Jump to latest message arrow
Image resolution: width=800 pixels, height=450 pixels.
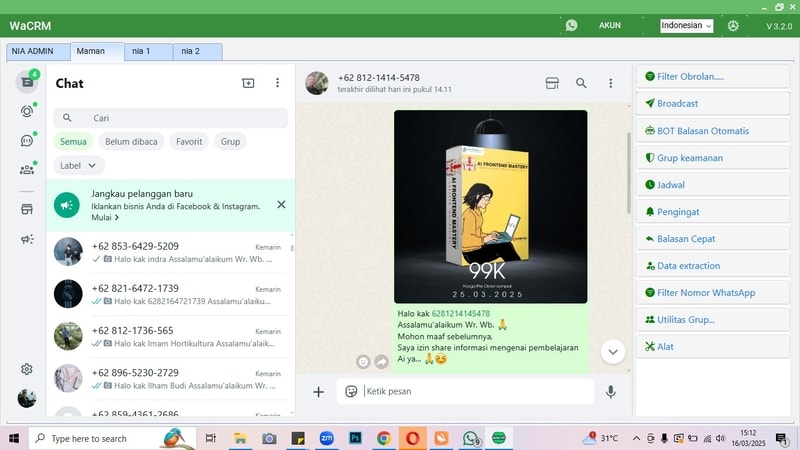[613, 352]
